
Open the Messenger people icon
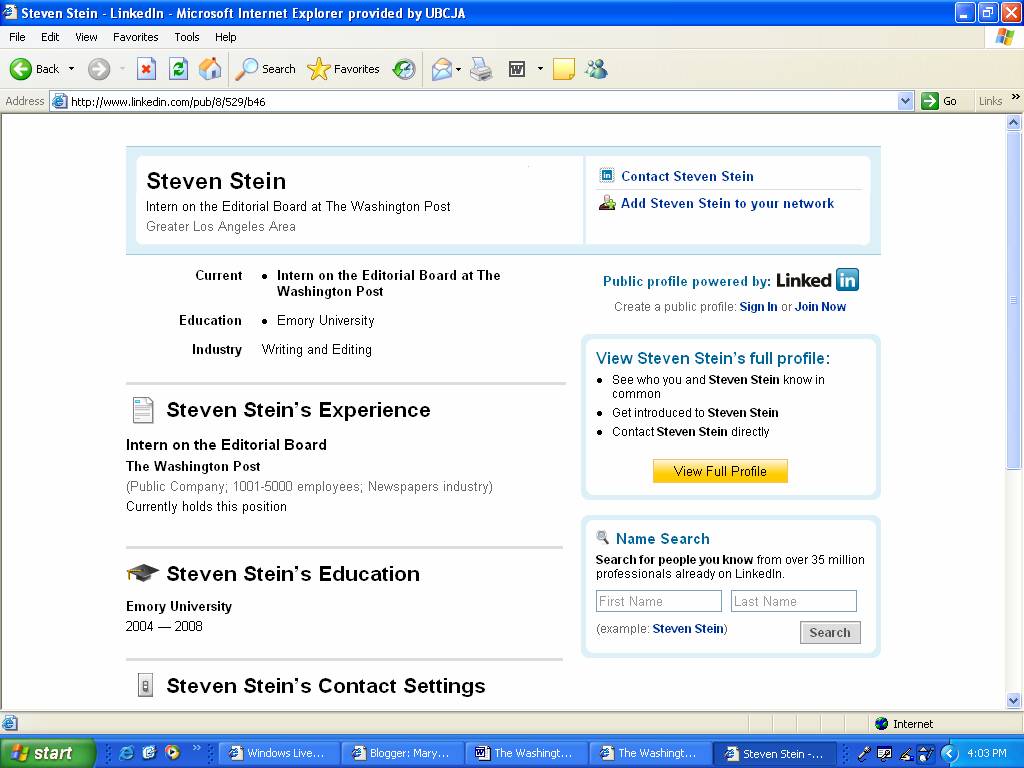tap(596, 69)
